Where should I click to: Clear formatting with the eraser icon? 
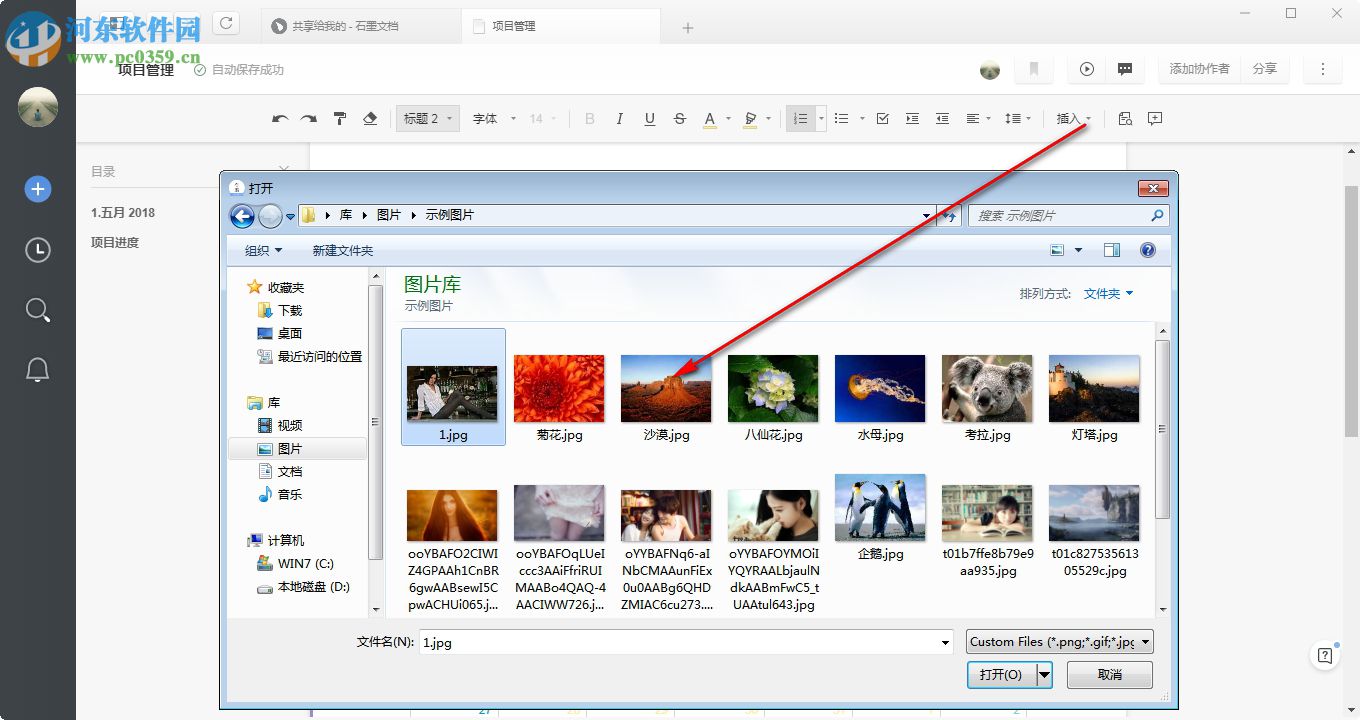(x=370, y=119)
